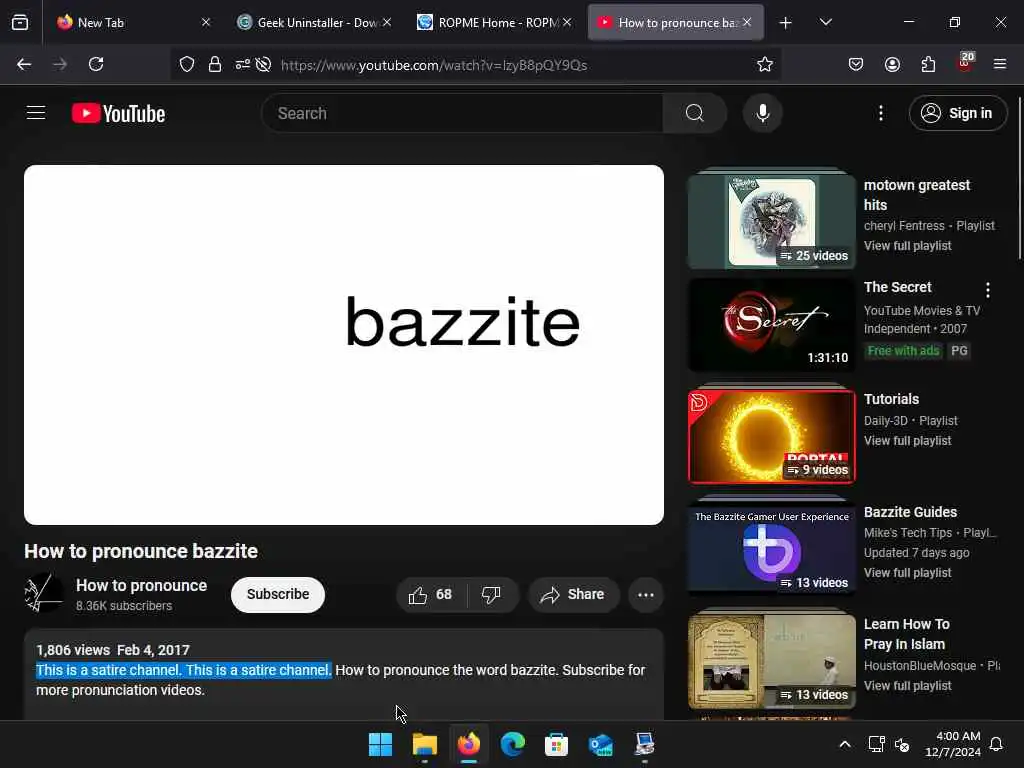The width and height of the screenshot is (1024, 768).
Task: Click the video title How to pronounce bazzite
Action: (x=141, y=551)
